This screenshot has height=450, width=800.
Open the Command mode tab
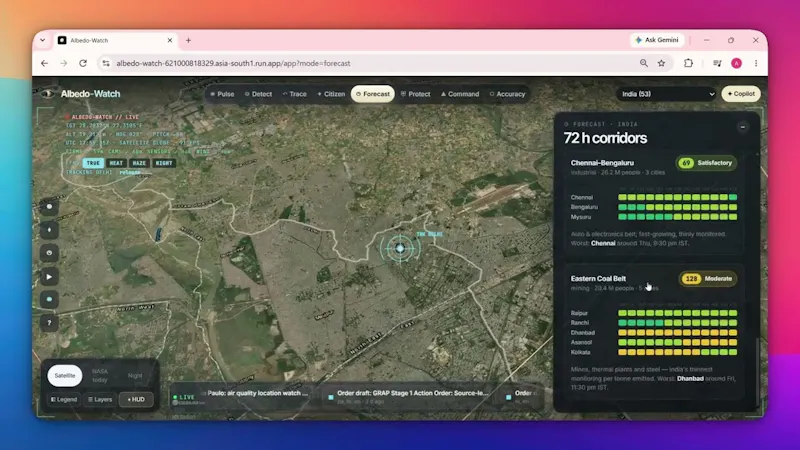click(460, 94)
